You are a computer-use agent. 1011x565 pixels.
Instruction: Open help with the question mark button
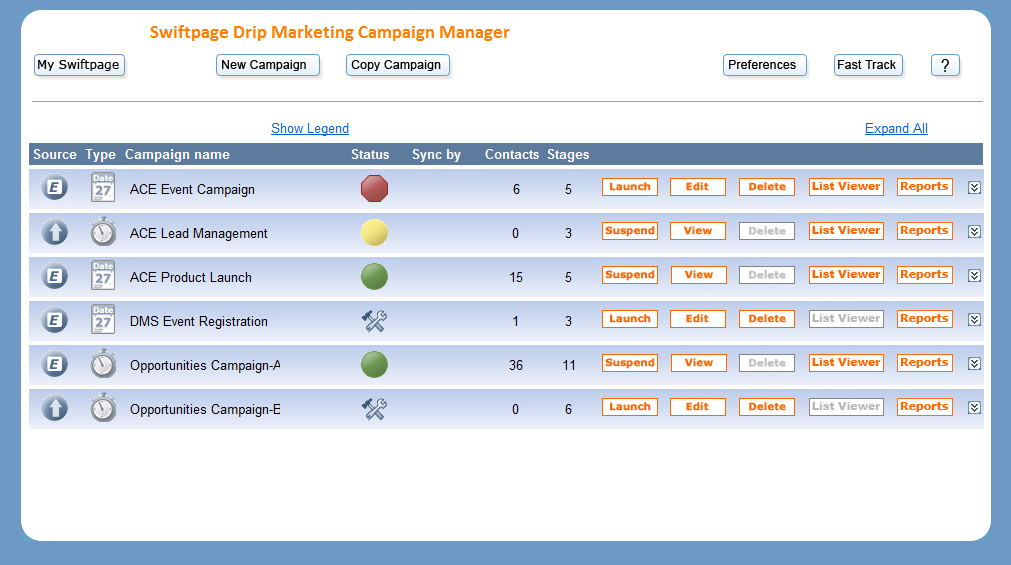(x=945, y=65)
